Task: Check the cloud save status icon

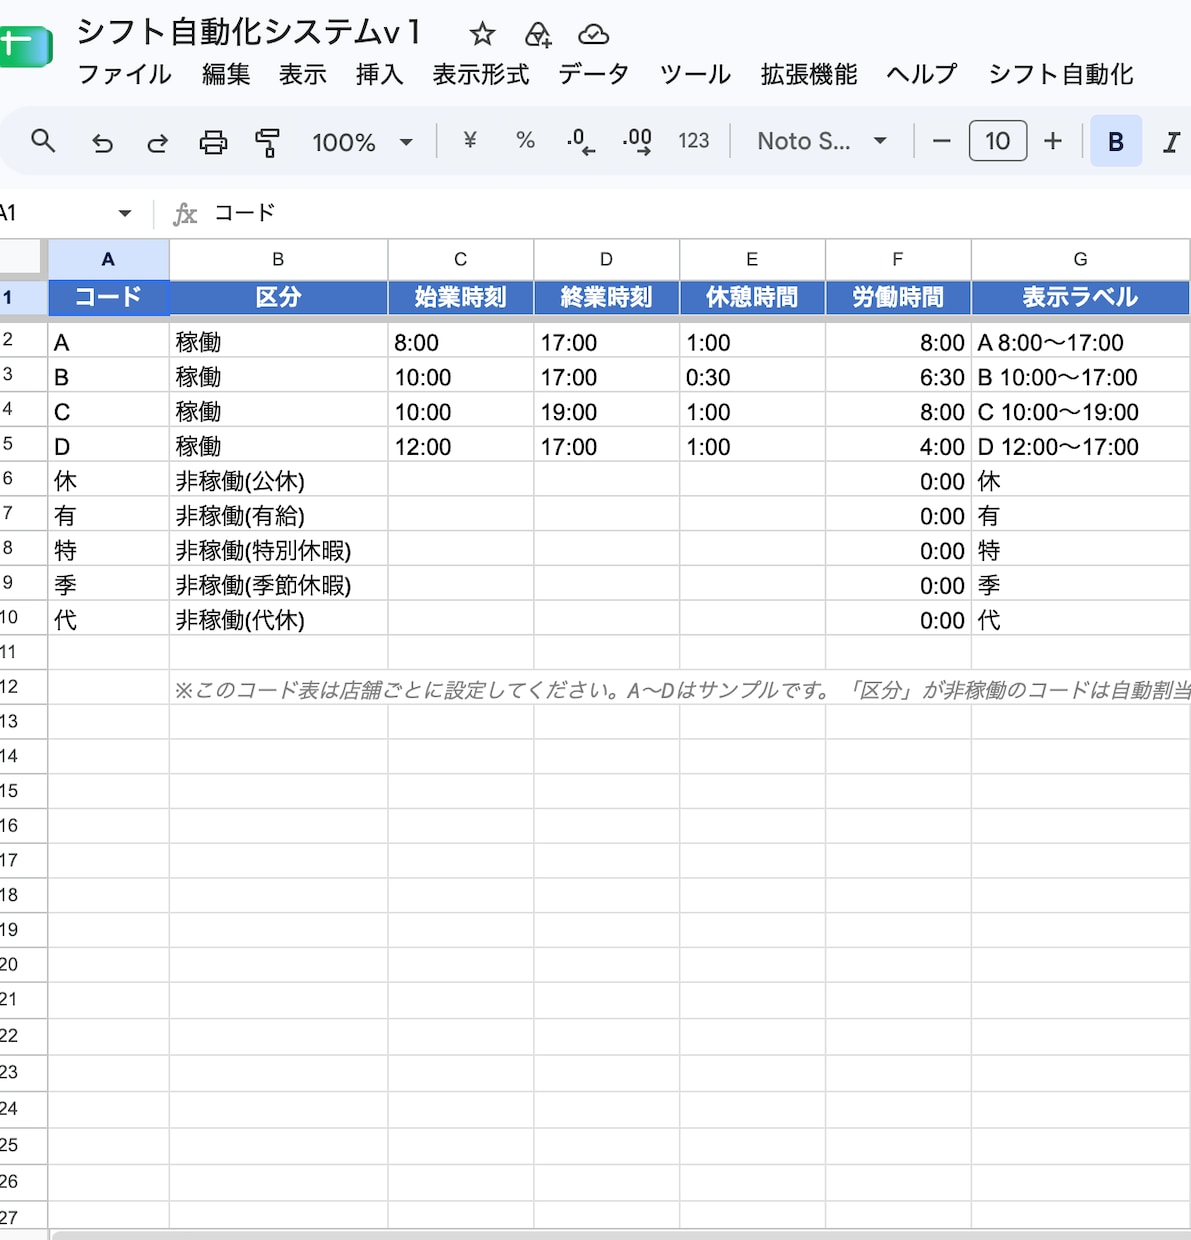Action: (x=593, y=35)
